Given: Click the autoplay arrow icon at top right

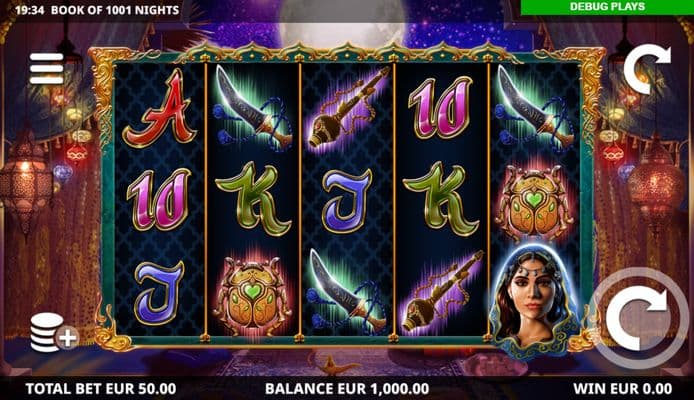Looking at the screenshot, I should (647, 69).
